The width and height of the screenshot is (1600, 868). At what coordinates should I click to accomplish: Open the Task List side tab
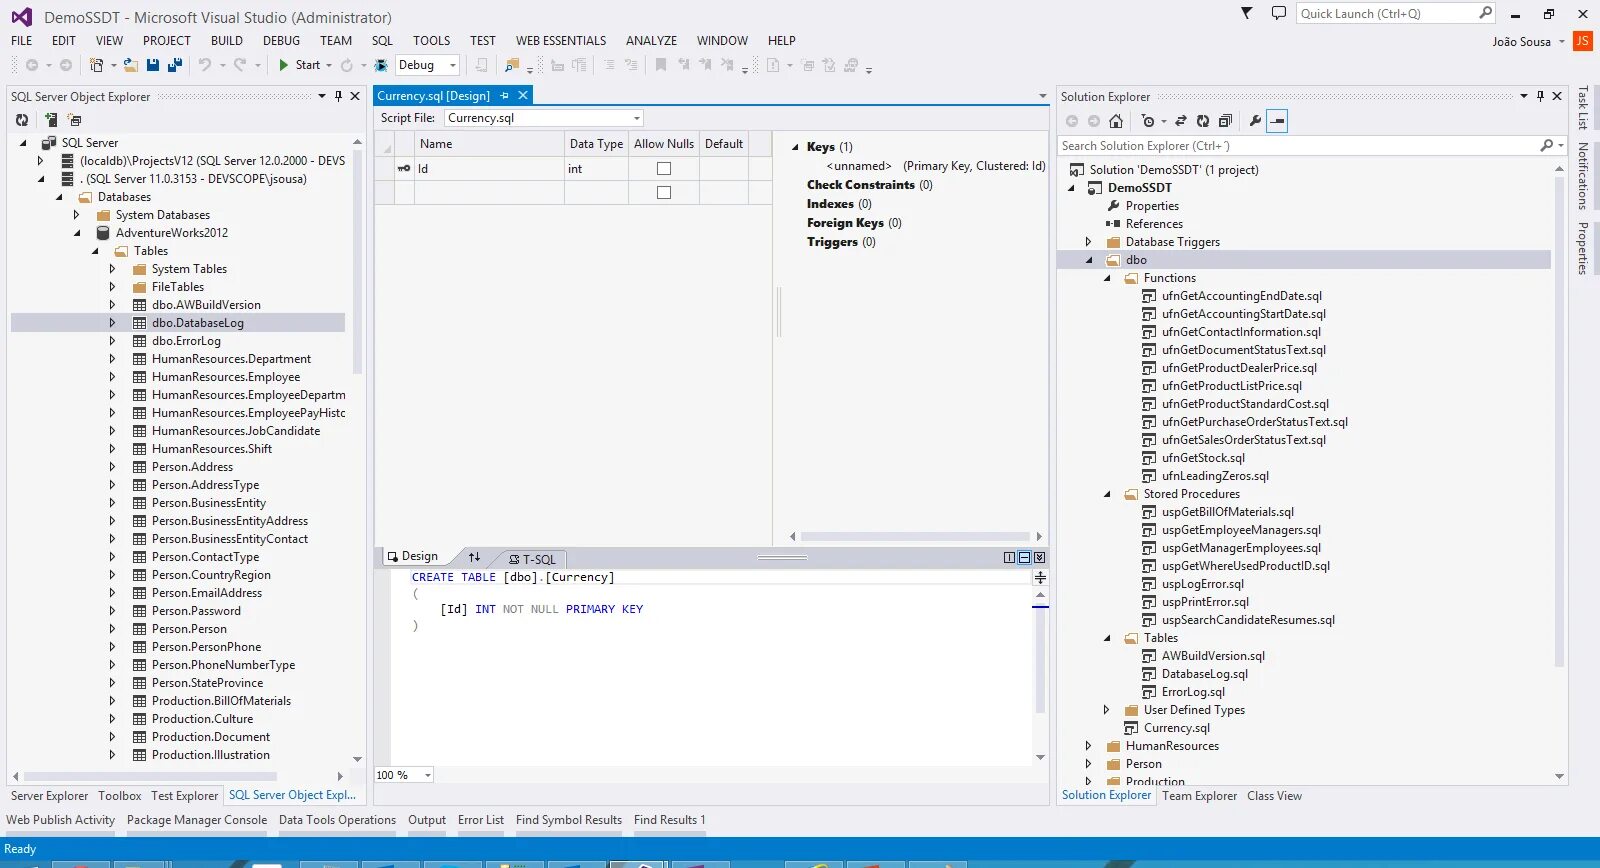pyautogui.click(x=1583, y=108)
